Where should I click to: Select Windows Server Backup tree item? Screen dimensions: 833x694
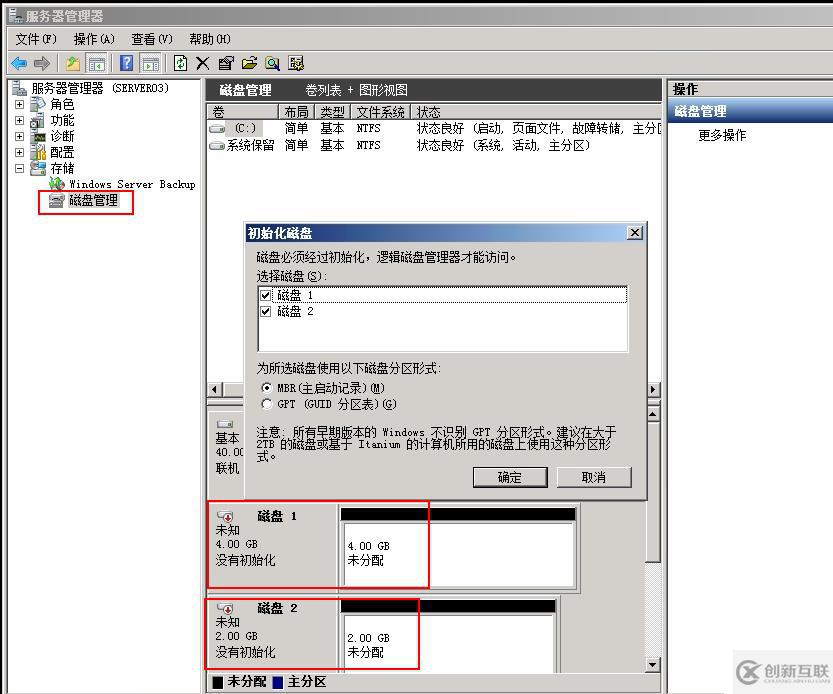click(132, 184)
